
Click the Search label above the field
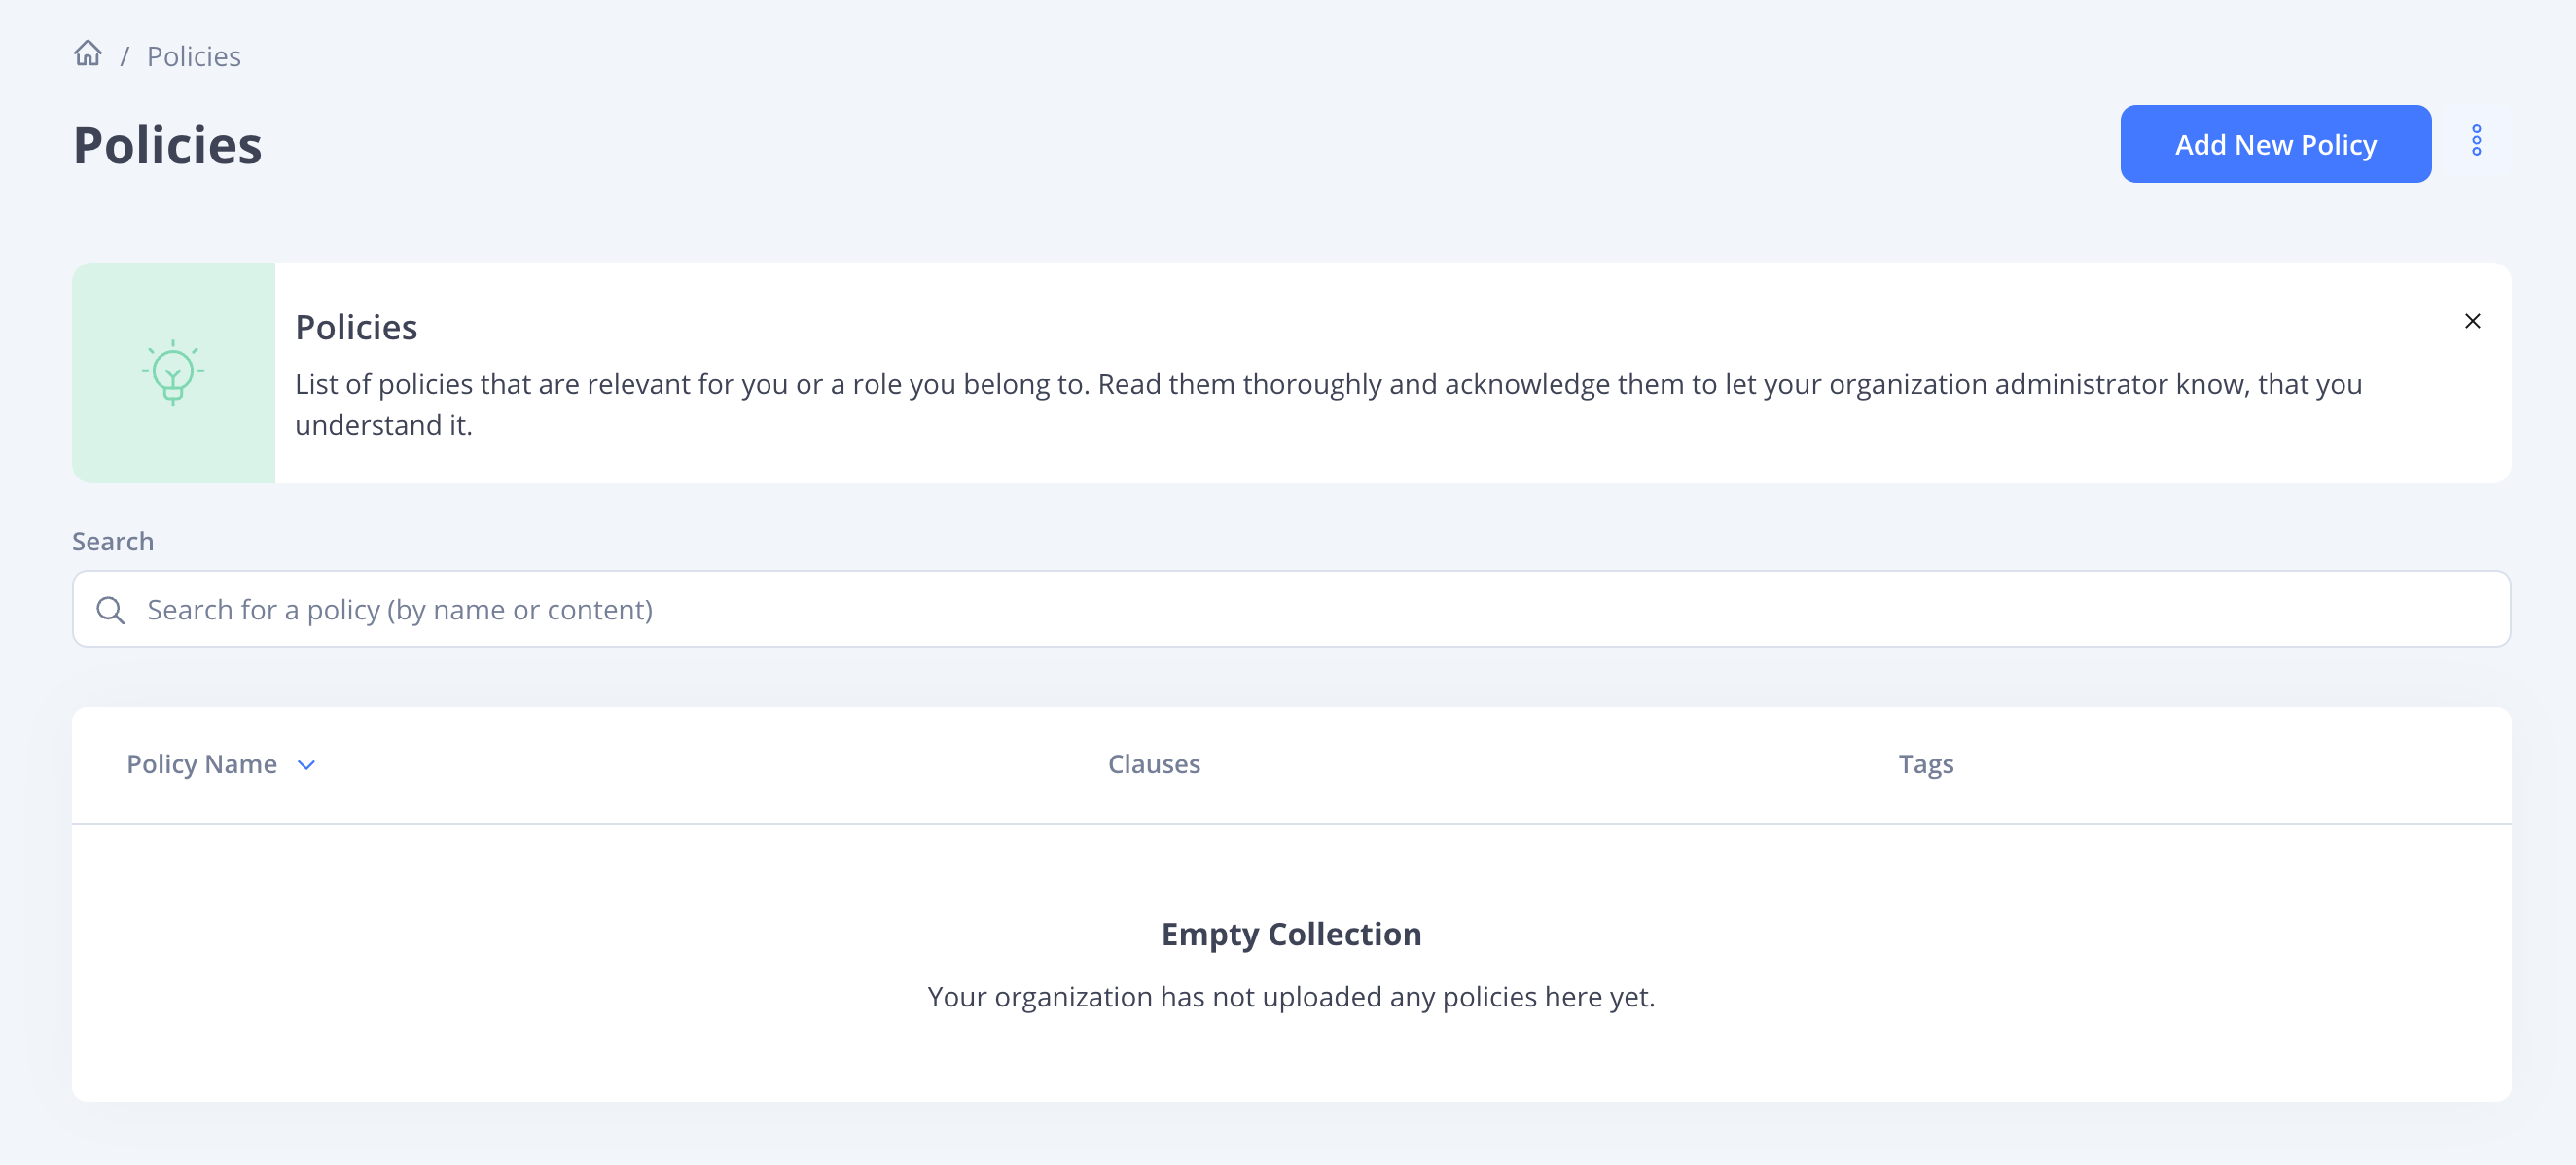(x=113, y=541)
